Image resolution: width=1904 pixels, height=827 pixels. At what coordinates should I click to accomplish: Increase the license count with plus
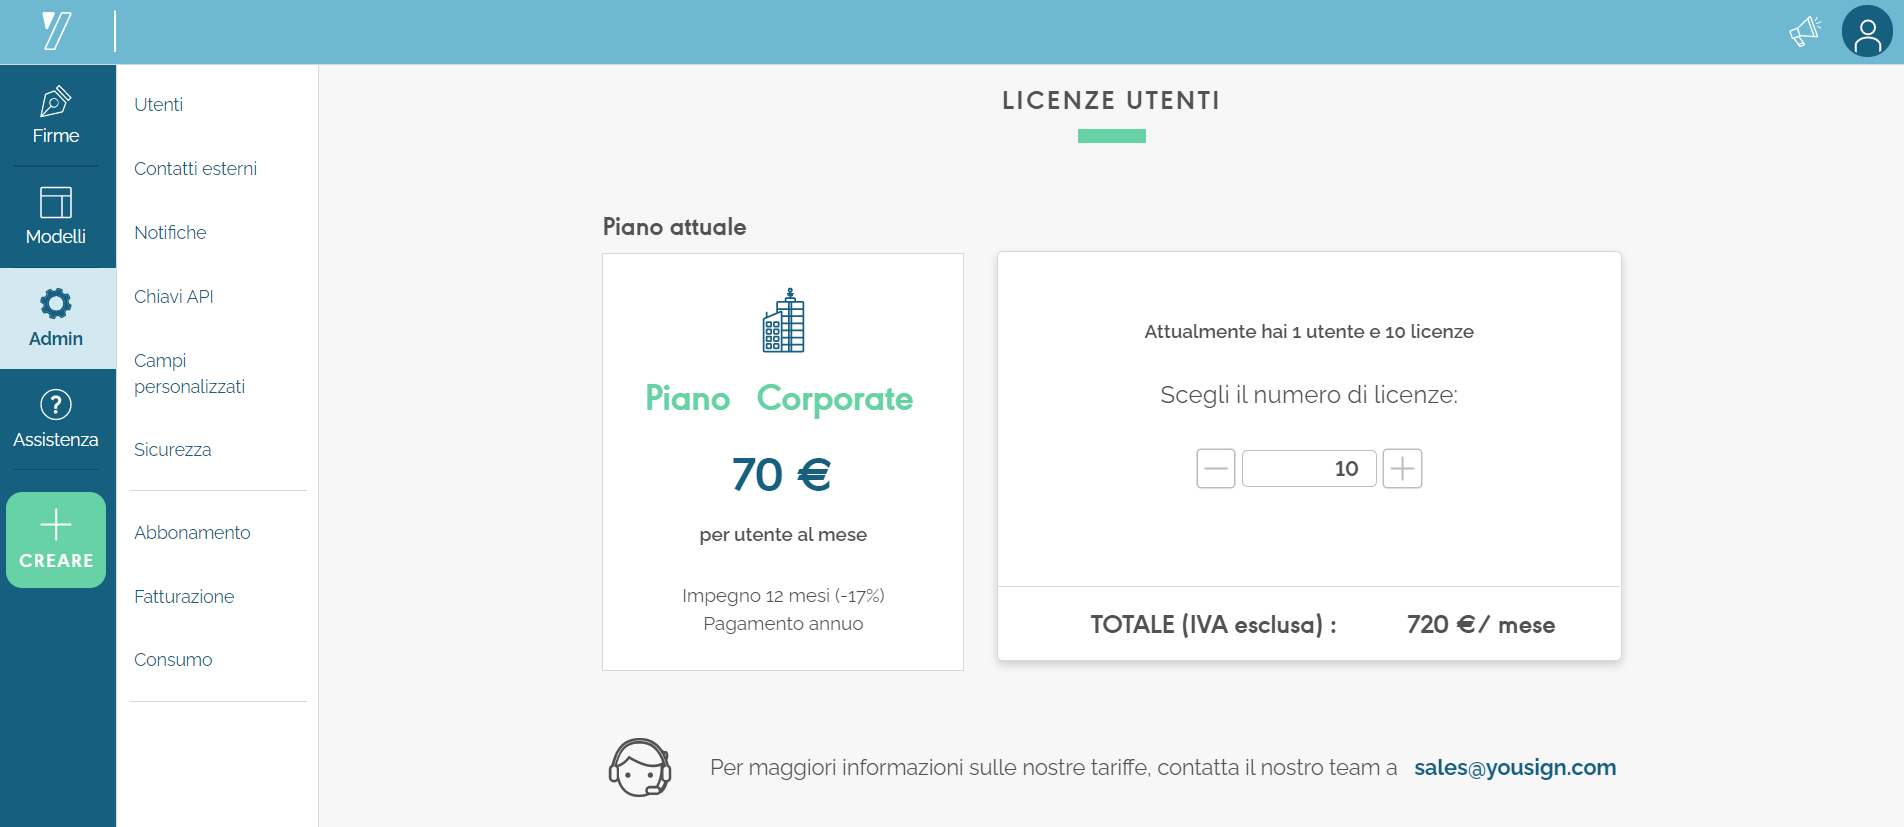click(x=1402, y=468)
